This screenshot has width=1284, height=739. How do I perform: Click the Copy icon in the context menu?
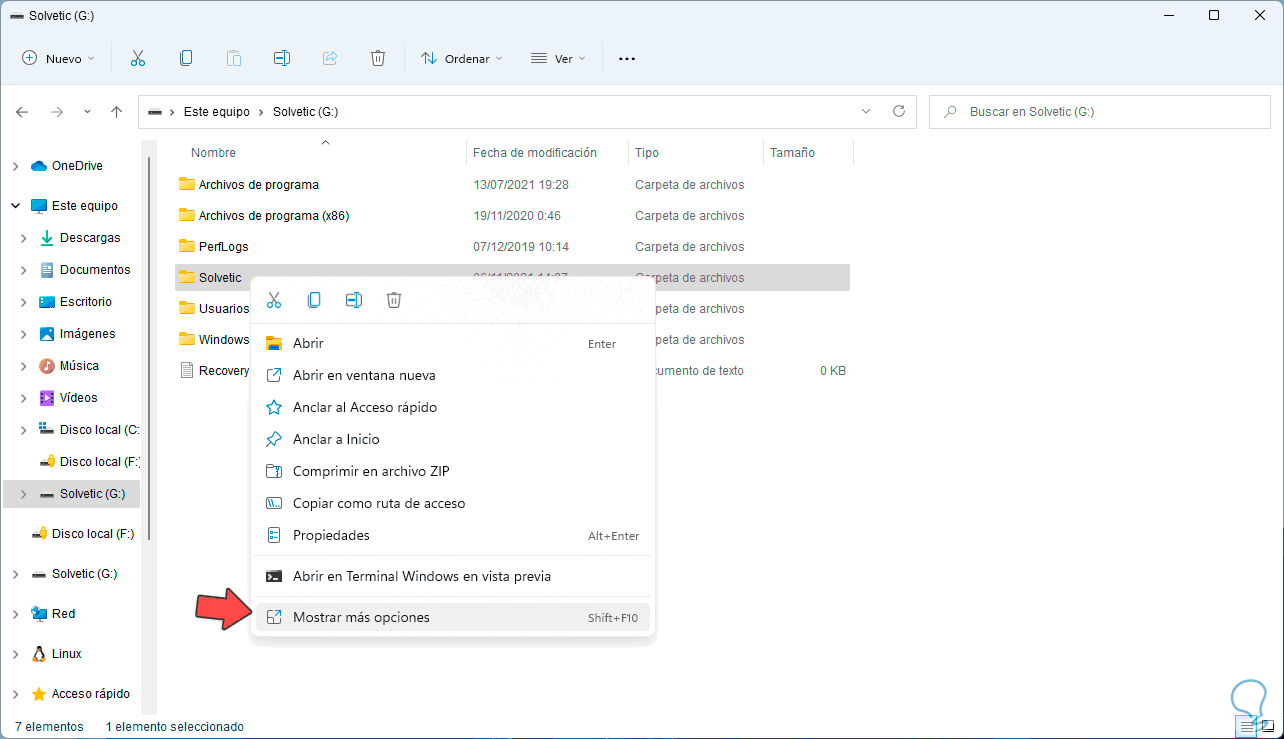(314, 300)
